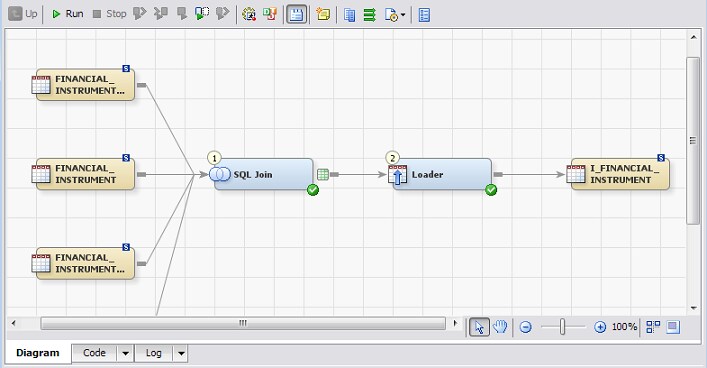Switch to the Code tab
The image size is (707, 368).
click(x=94, y=353)
